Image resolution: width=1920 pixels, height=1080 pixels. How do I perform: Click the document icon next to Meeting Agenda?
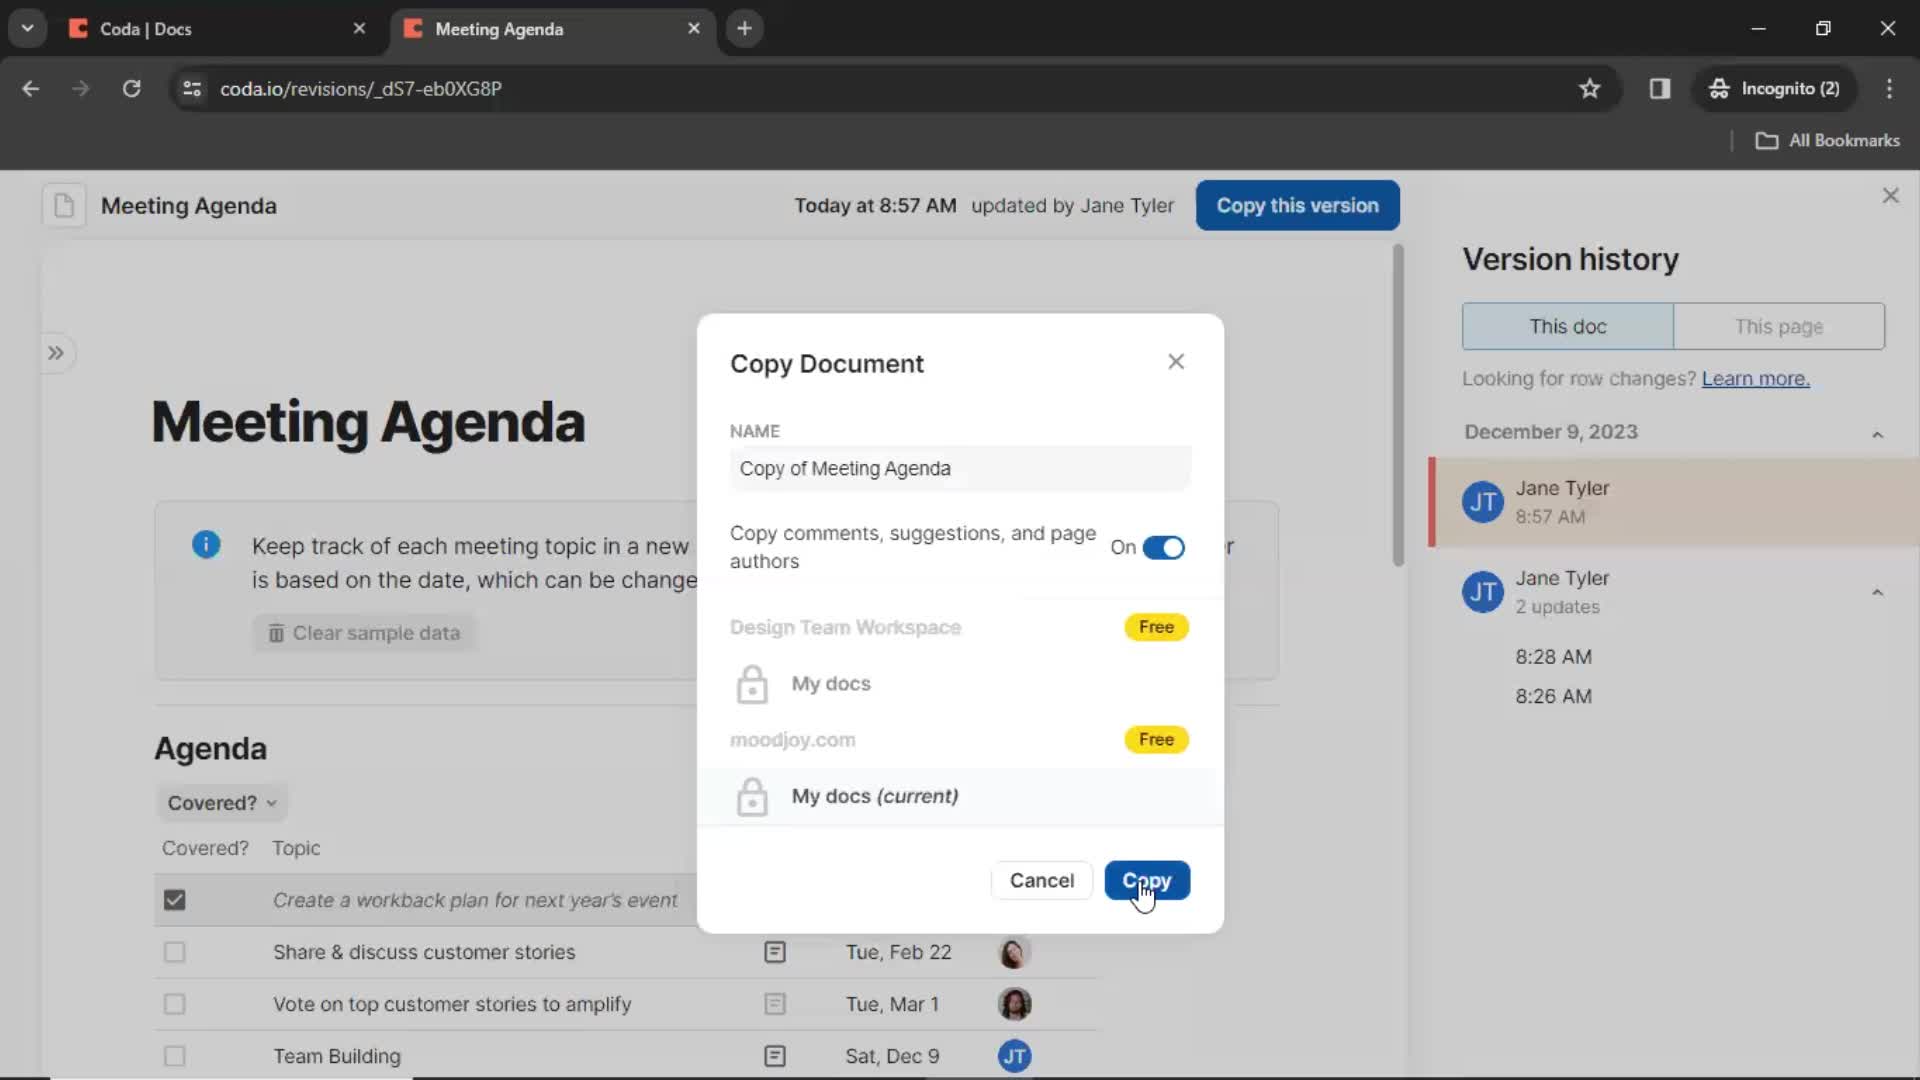pos(63,204)
